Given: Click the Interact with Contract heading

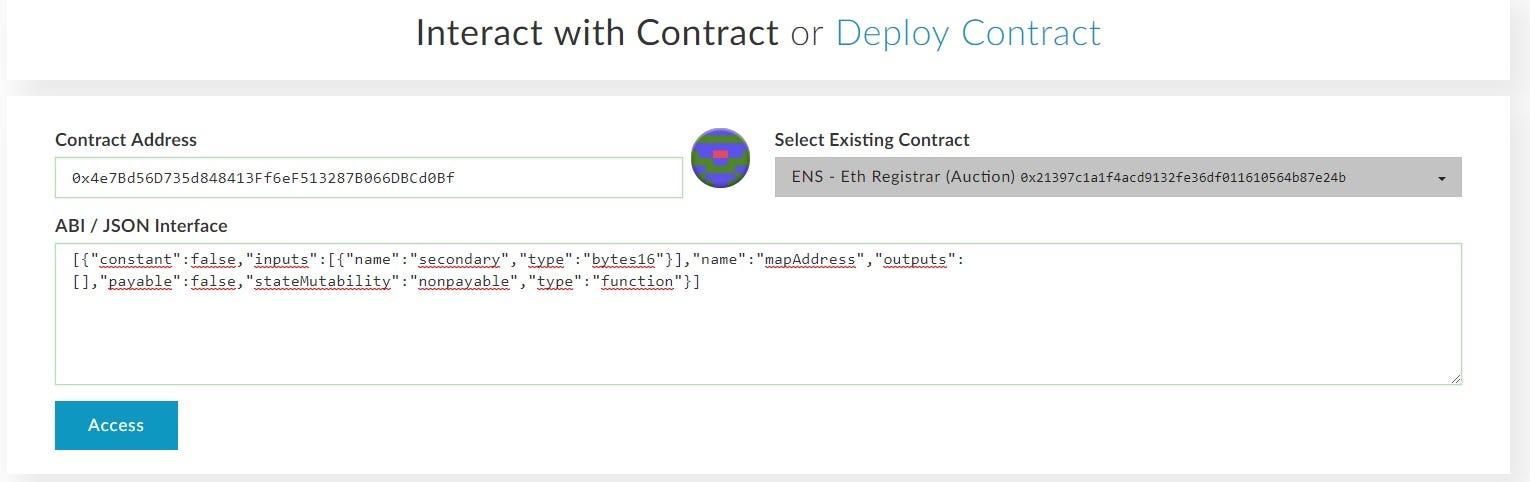Looking at the screenshot, I should click(x=597, y=33).
